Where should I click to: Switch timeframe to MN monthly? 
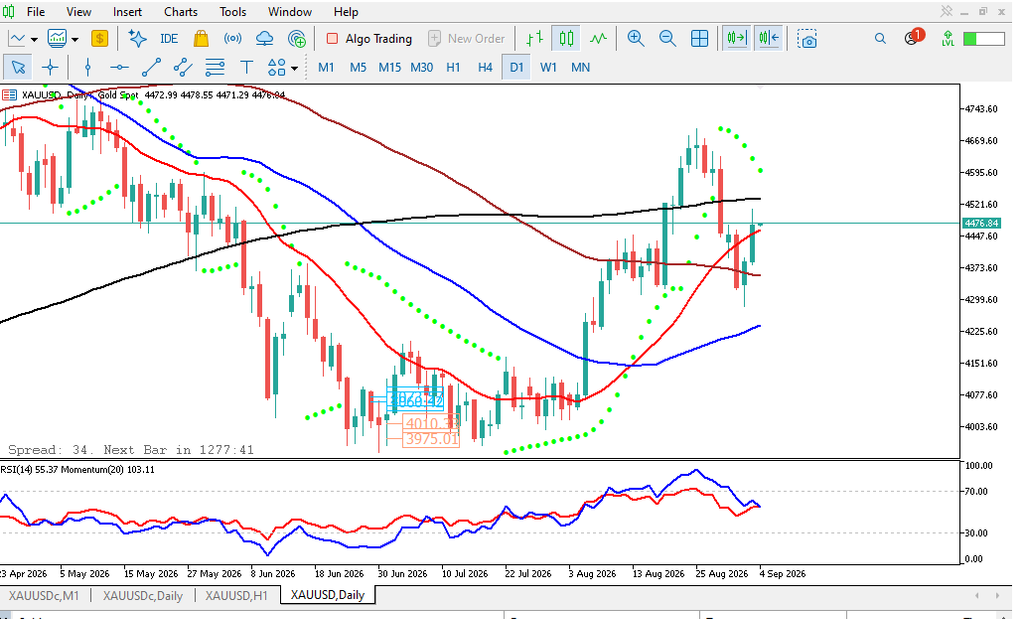point(581,67)
